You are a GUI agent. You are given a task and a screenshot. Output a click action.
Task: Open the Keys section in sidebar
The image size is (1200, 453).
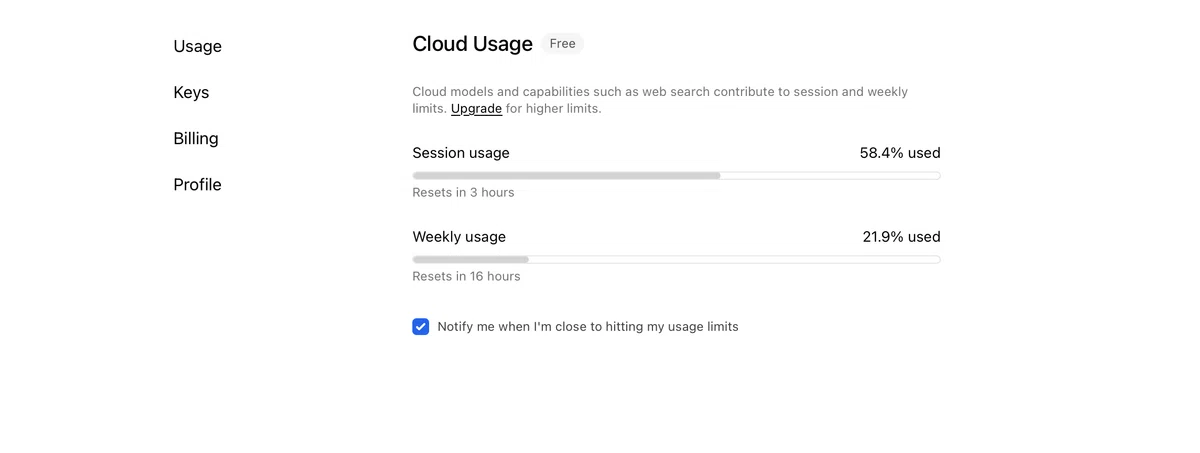coord(191,92)
